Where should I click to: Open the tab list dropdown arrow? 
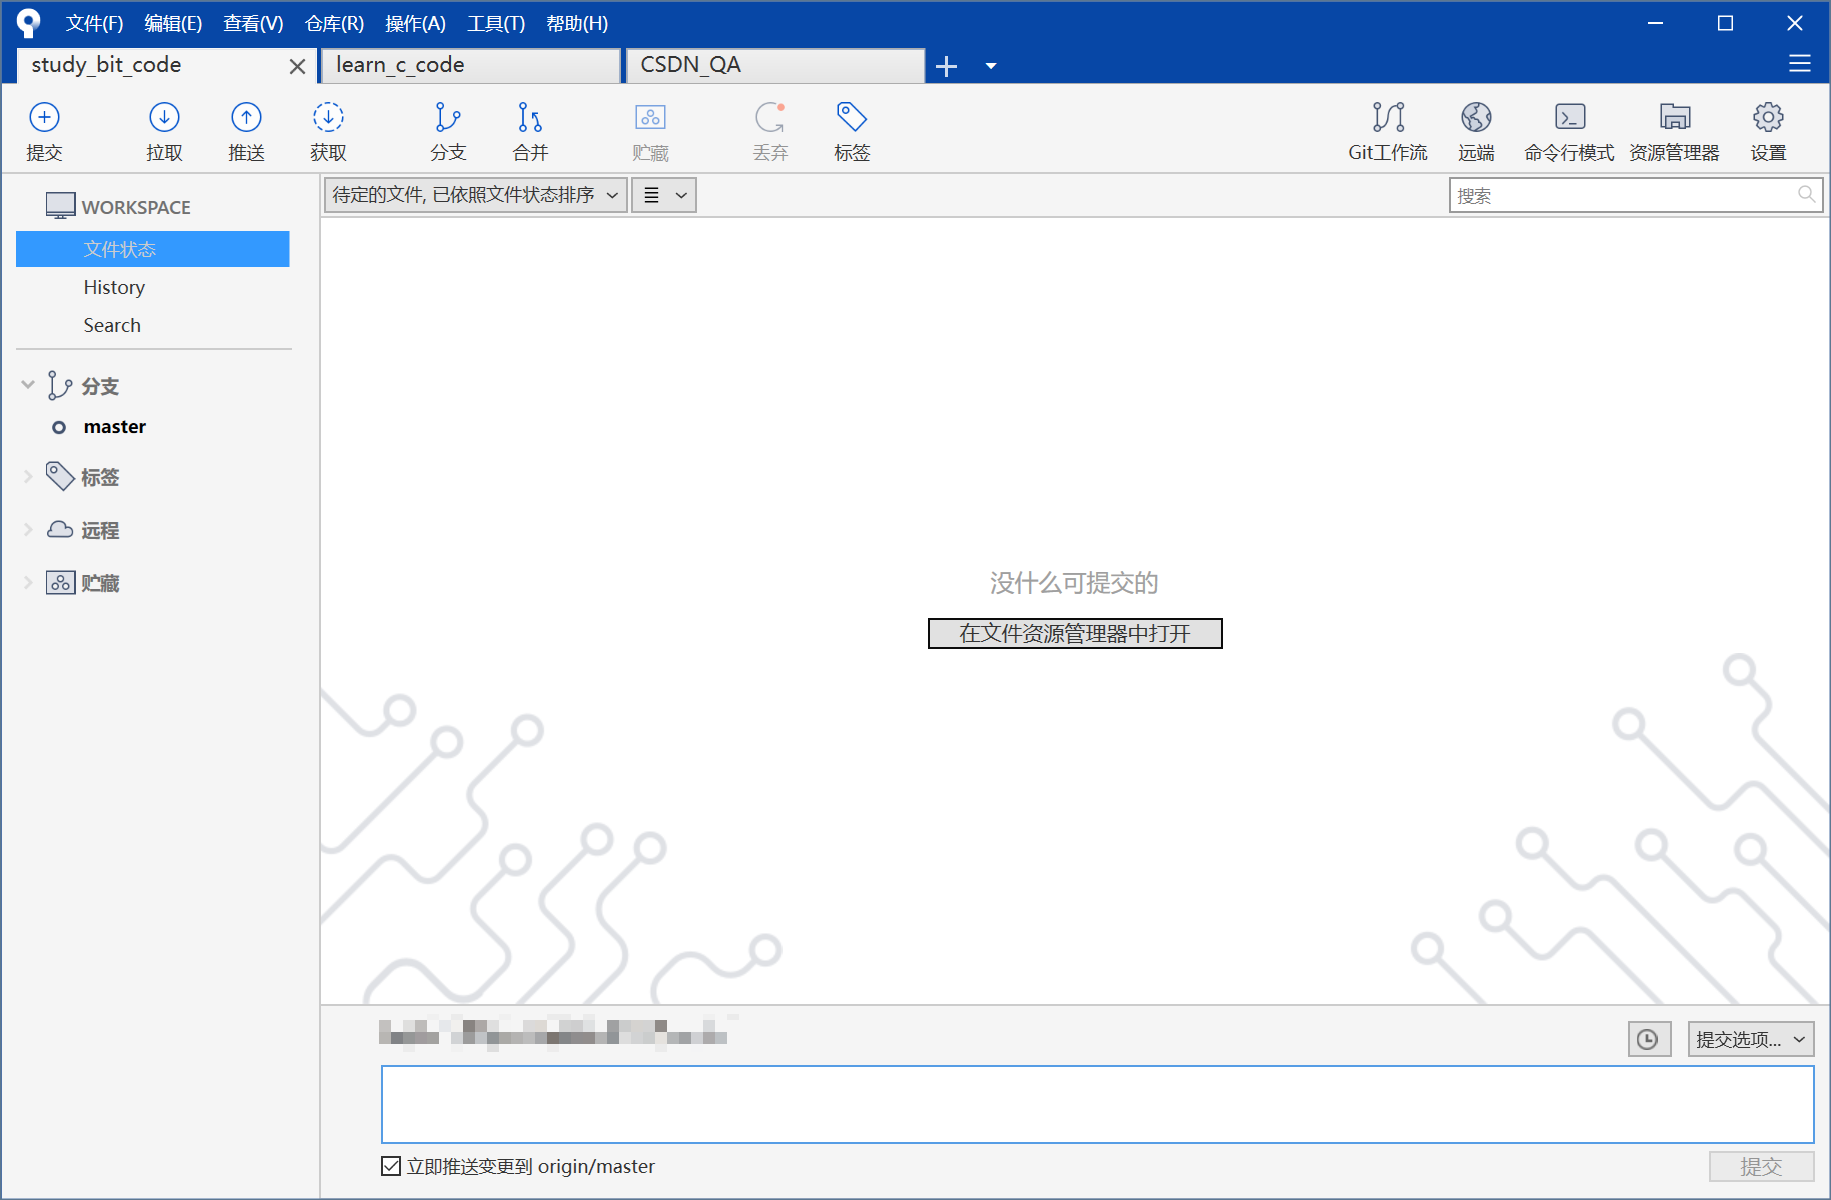[x=991, y=66]
